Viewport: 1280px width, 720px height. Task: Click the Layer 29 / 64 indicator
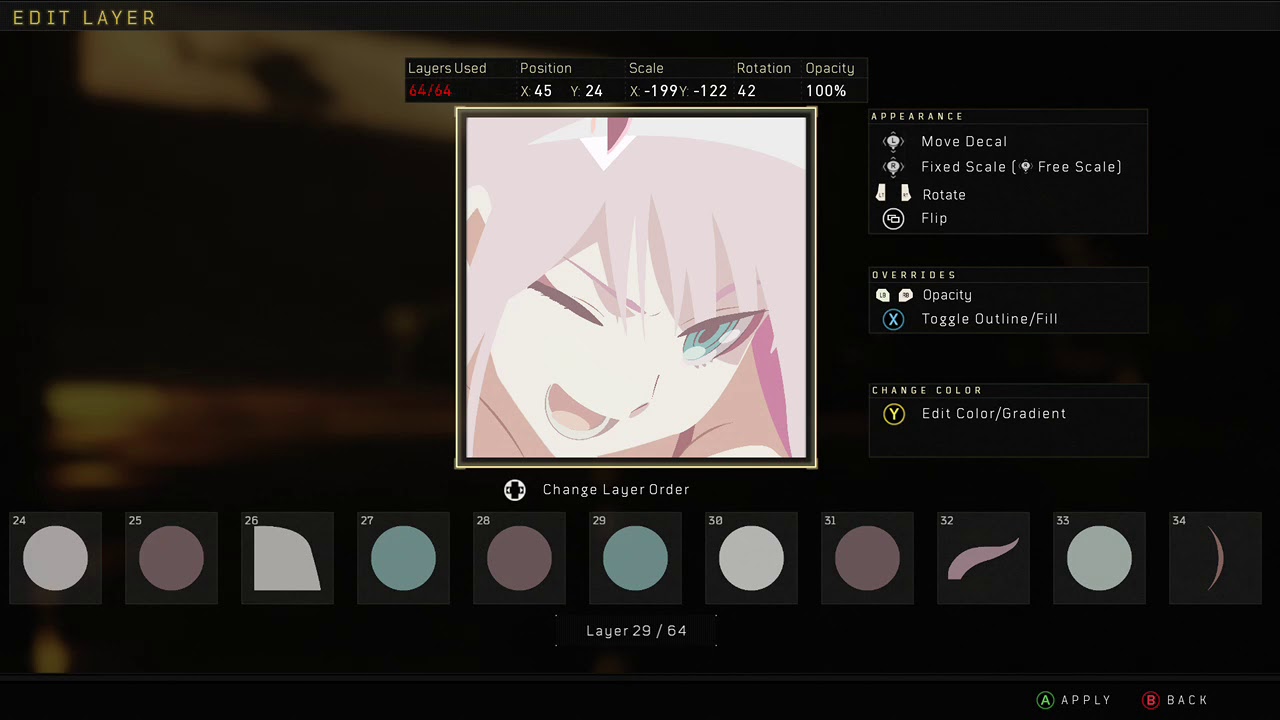636,631
